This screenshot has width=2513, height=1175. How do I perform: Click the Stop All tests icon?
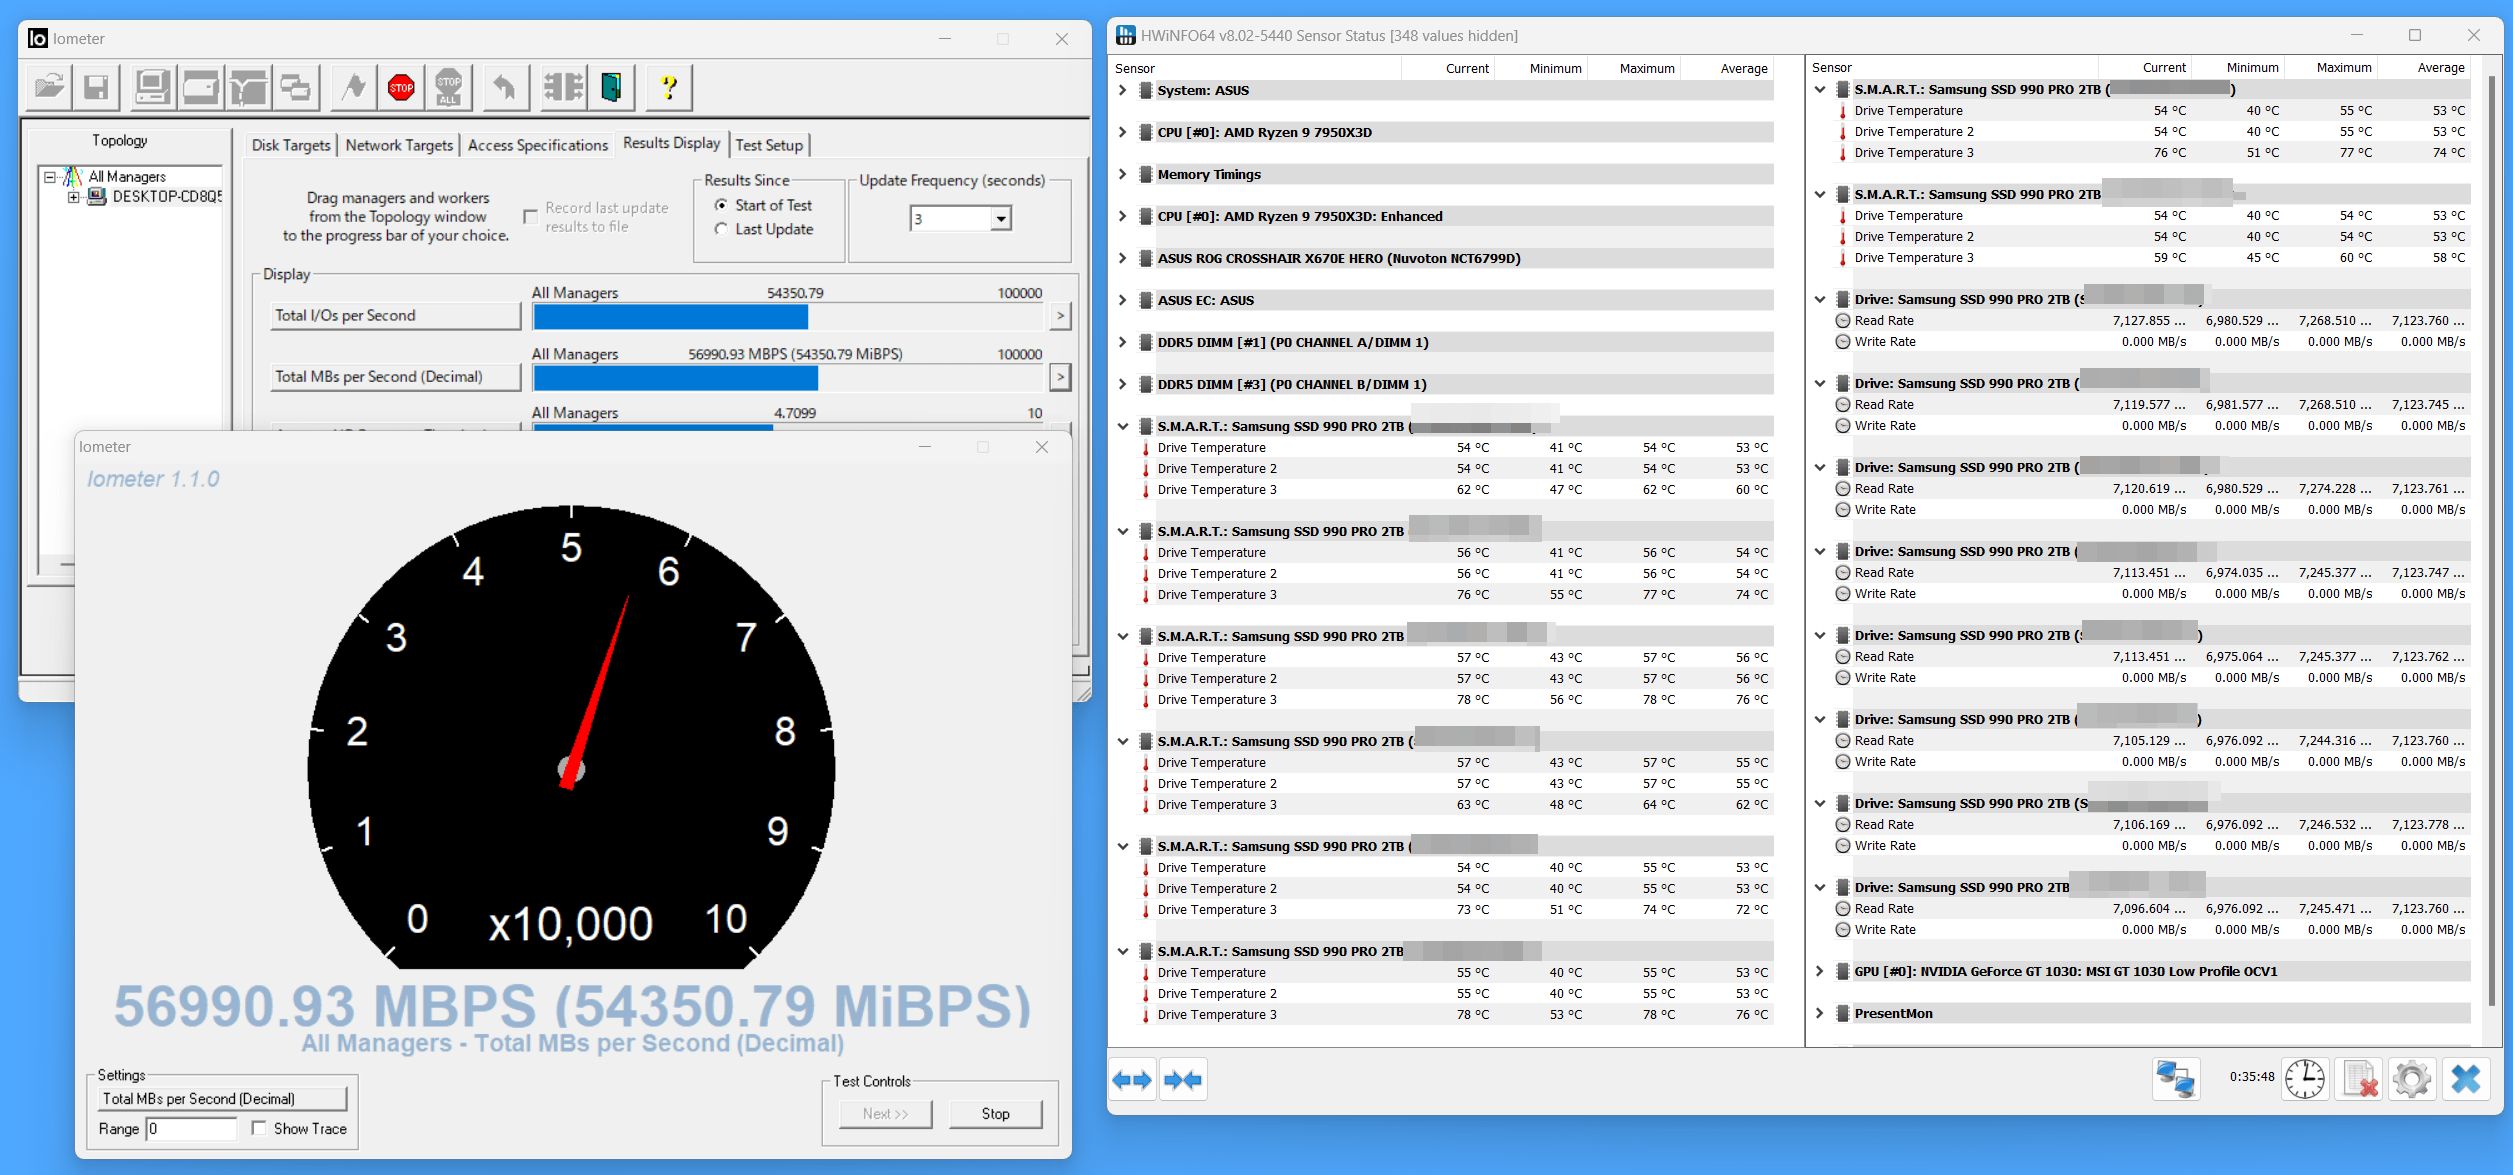[x=449, y=88]
